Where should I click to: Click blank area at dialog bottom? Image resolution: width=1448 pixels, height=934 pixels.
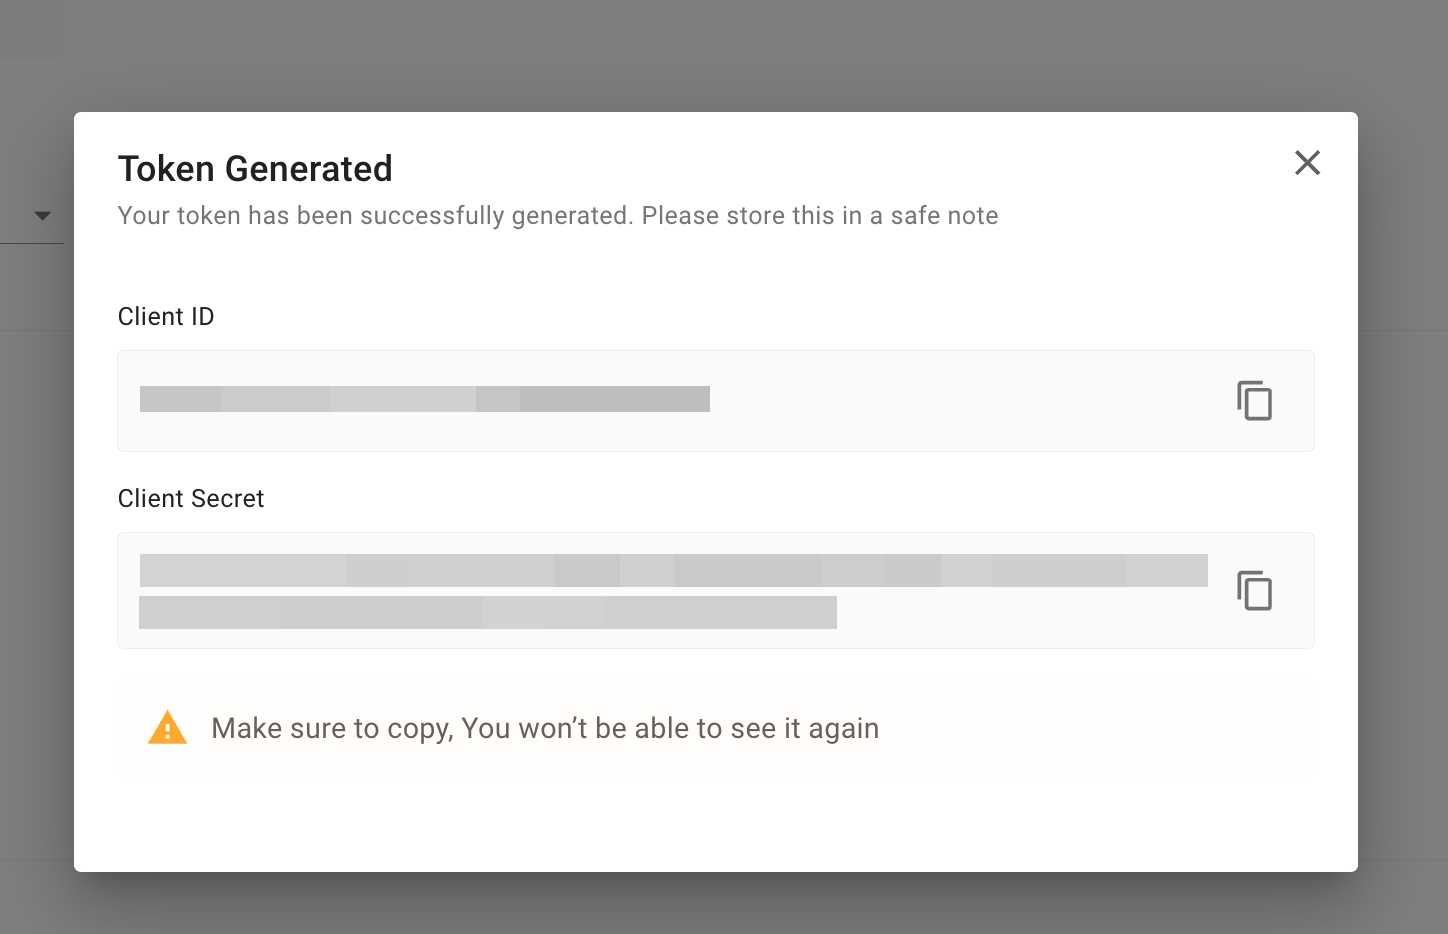(716, 825)
